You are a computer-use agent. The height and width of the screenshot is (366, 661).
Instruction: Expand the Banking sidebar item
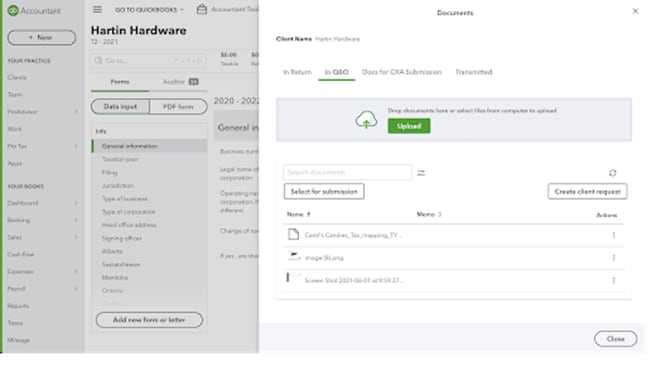76,220
